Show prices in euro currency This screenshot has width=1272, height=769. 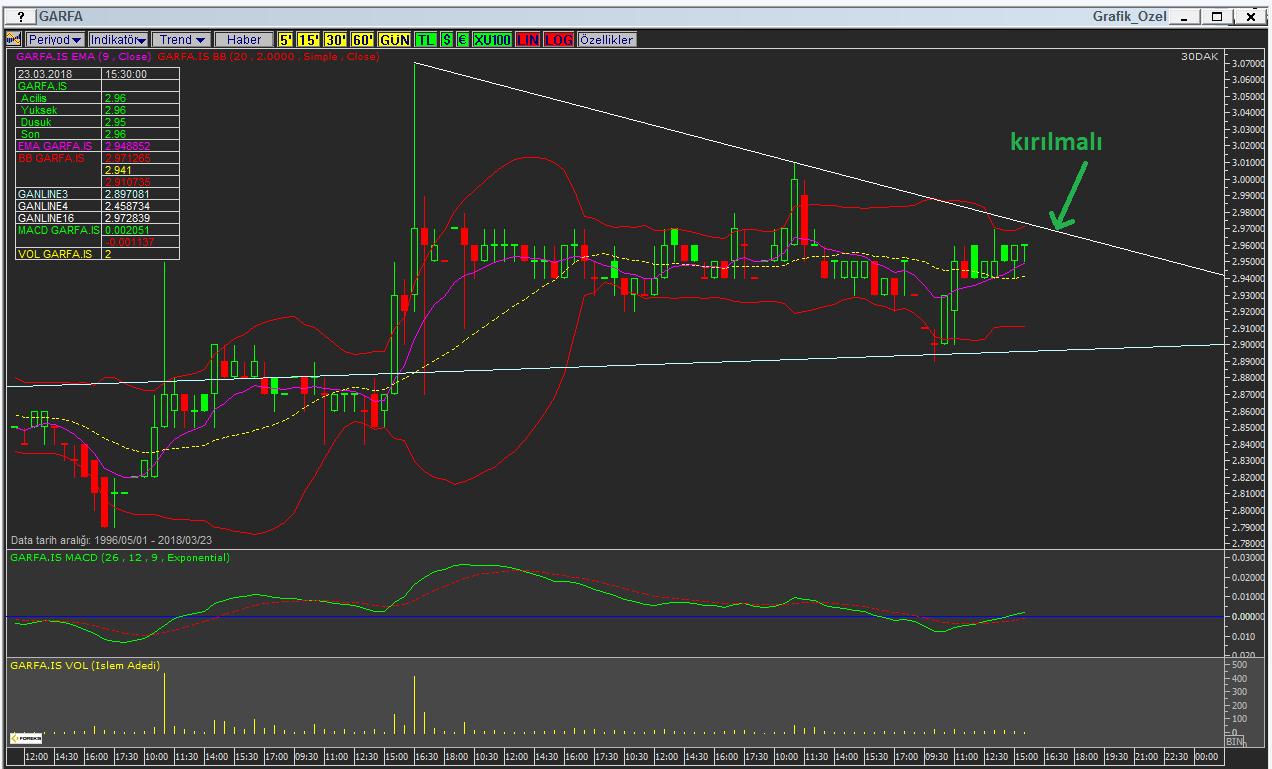point(462,39)
